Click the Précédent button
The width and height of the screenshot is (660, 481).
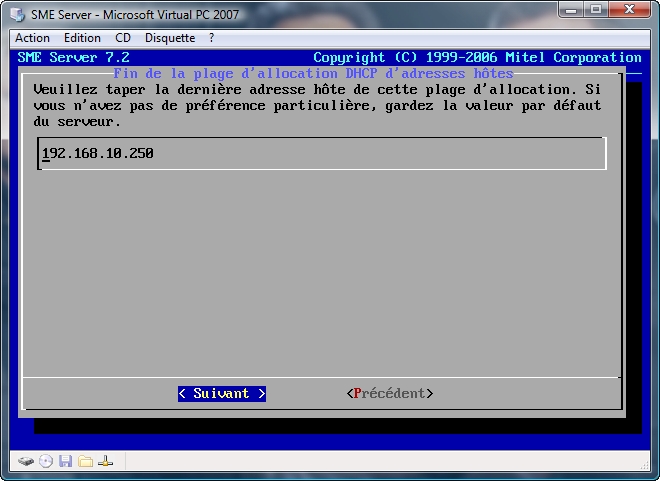(390, 393)
